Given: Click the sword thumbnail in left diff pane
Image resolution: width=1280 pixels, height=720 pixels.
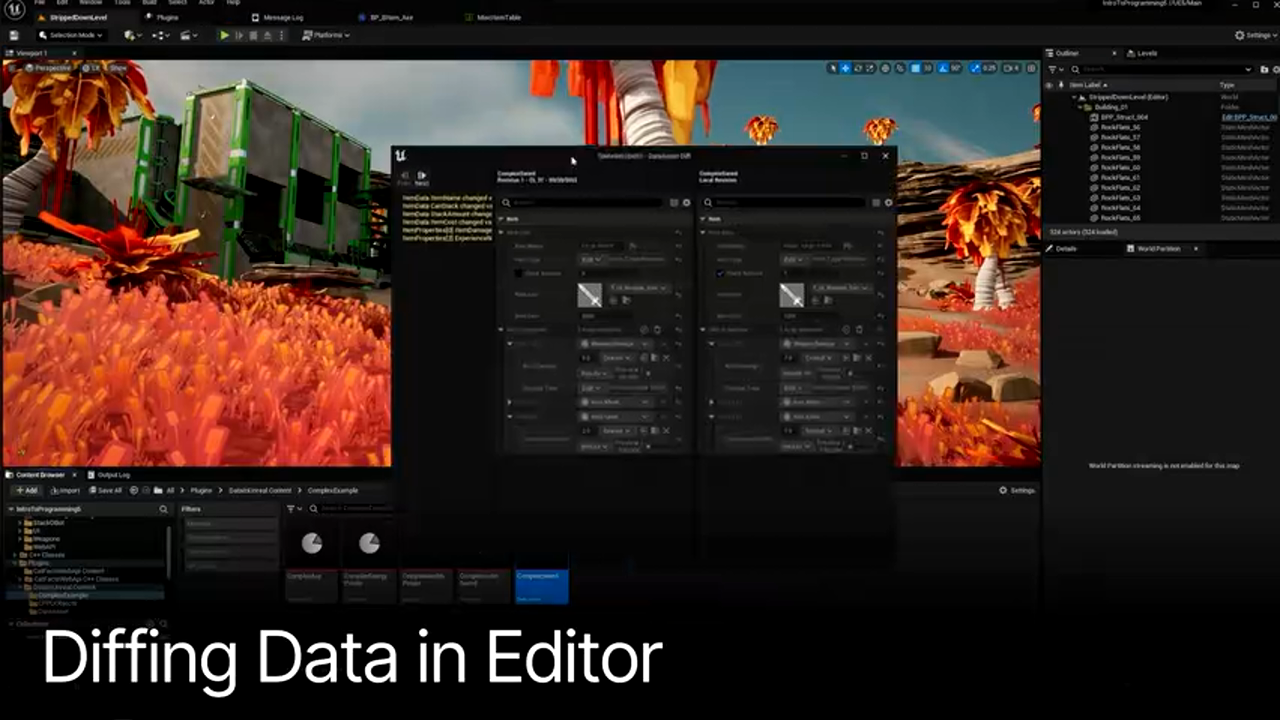Looking at the screenshot, I should point(589,294).
